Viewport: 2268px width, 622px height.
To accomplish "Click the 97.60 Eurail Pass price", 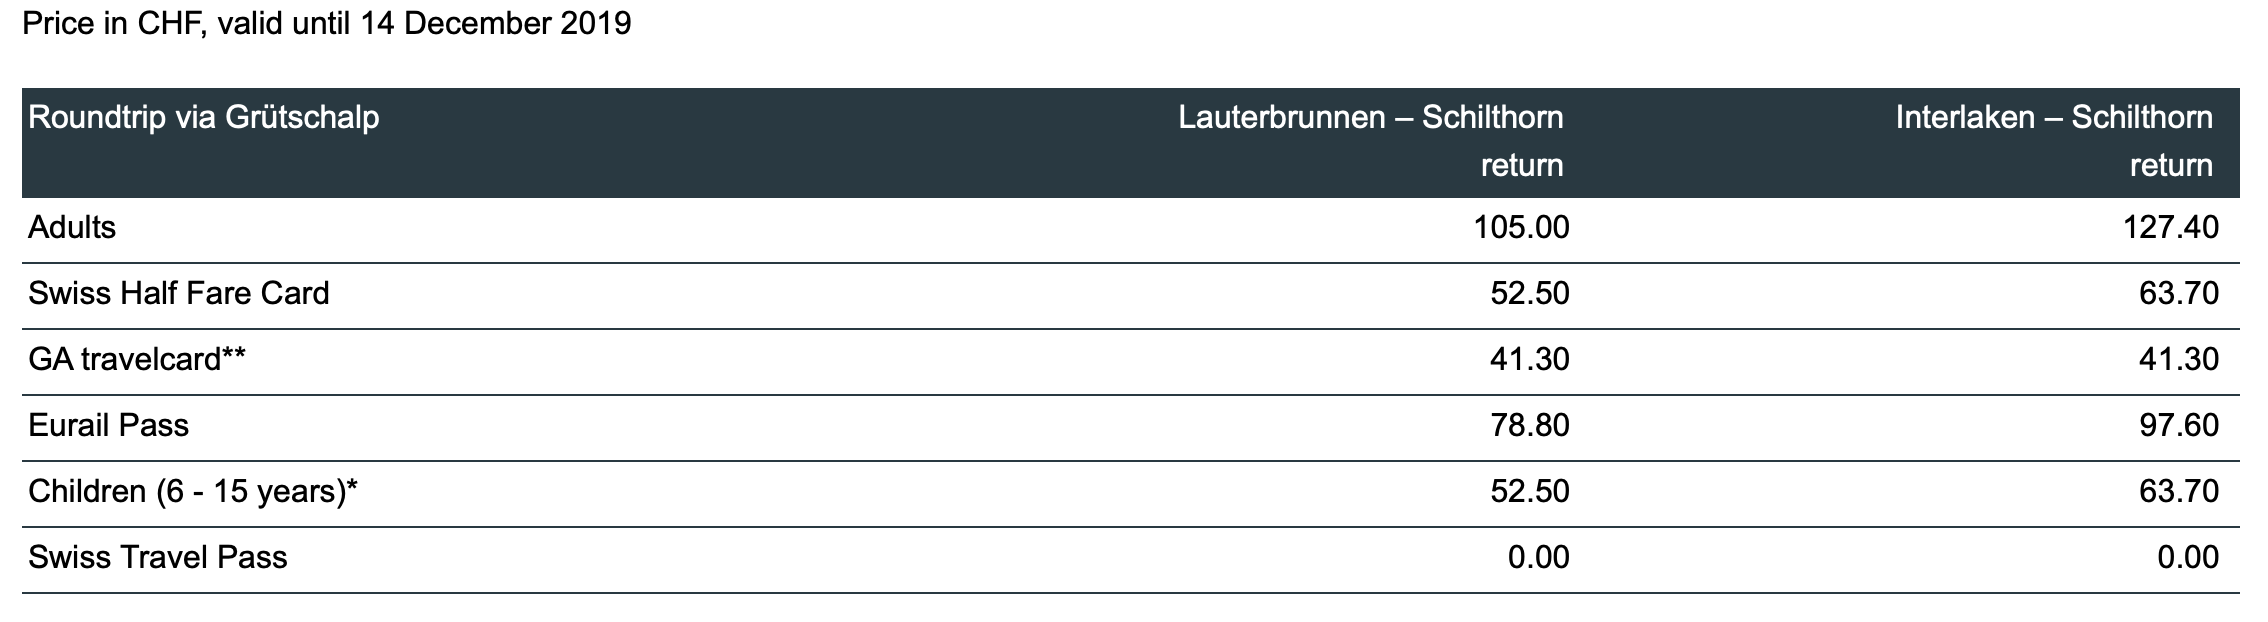I will (x=2178, y=426).
